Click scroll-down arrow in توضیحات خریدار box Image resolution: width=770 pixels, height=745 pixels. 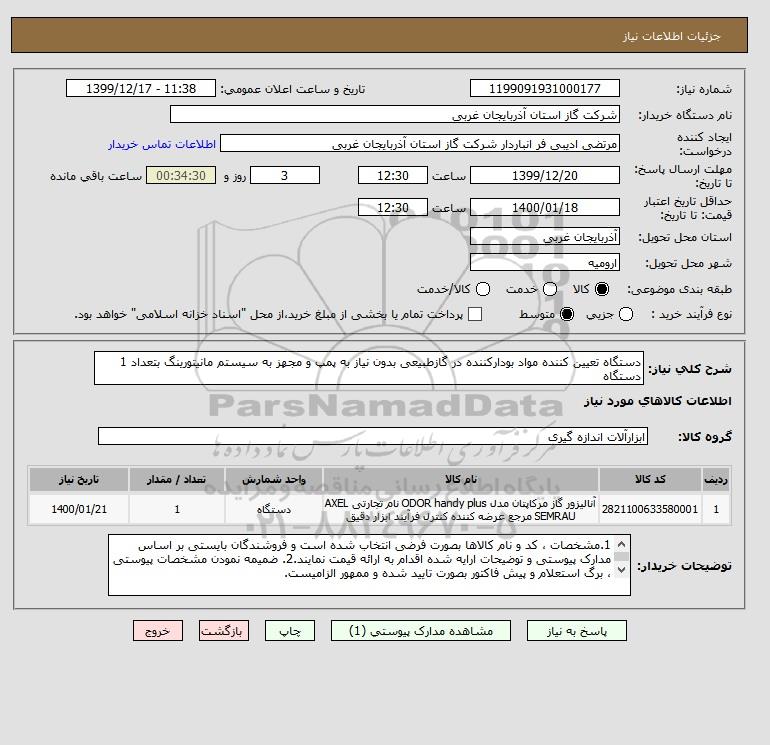click(x=621, y=570)
